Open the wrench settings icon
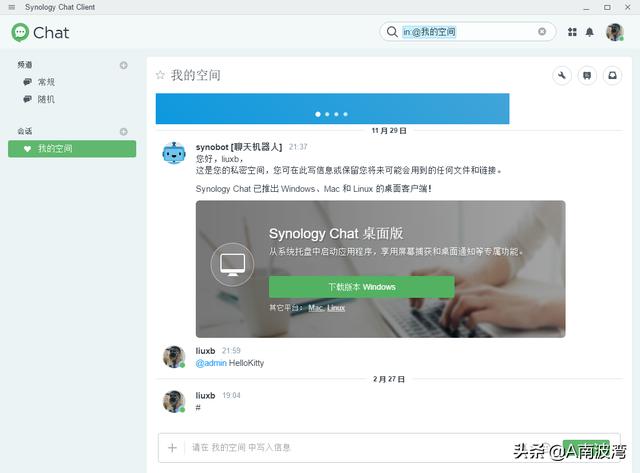The width and height of the screenshot is (640, 473). (x=562, y=76)
